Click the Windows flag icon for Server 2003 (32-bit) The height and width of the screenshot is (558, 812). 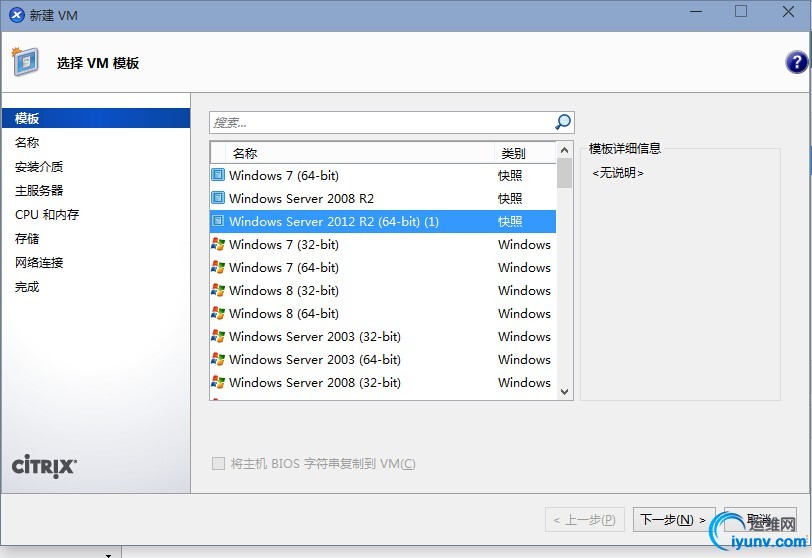(x=218, y=336)
